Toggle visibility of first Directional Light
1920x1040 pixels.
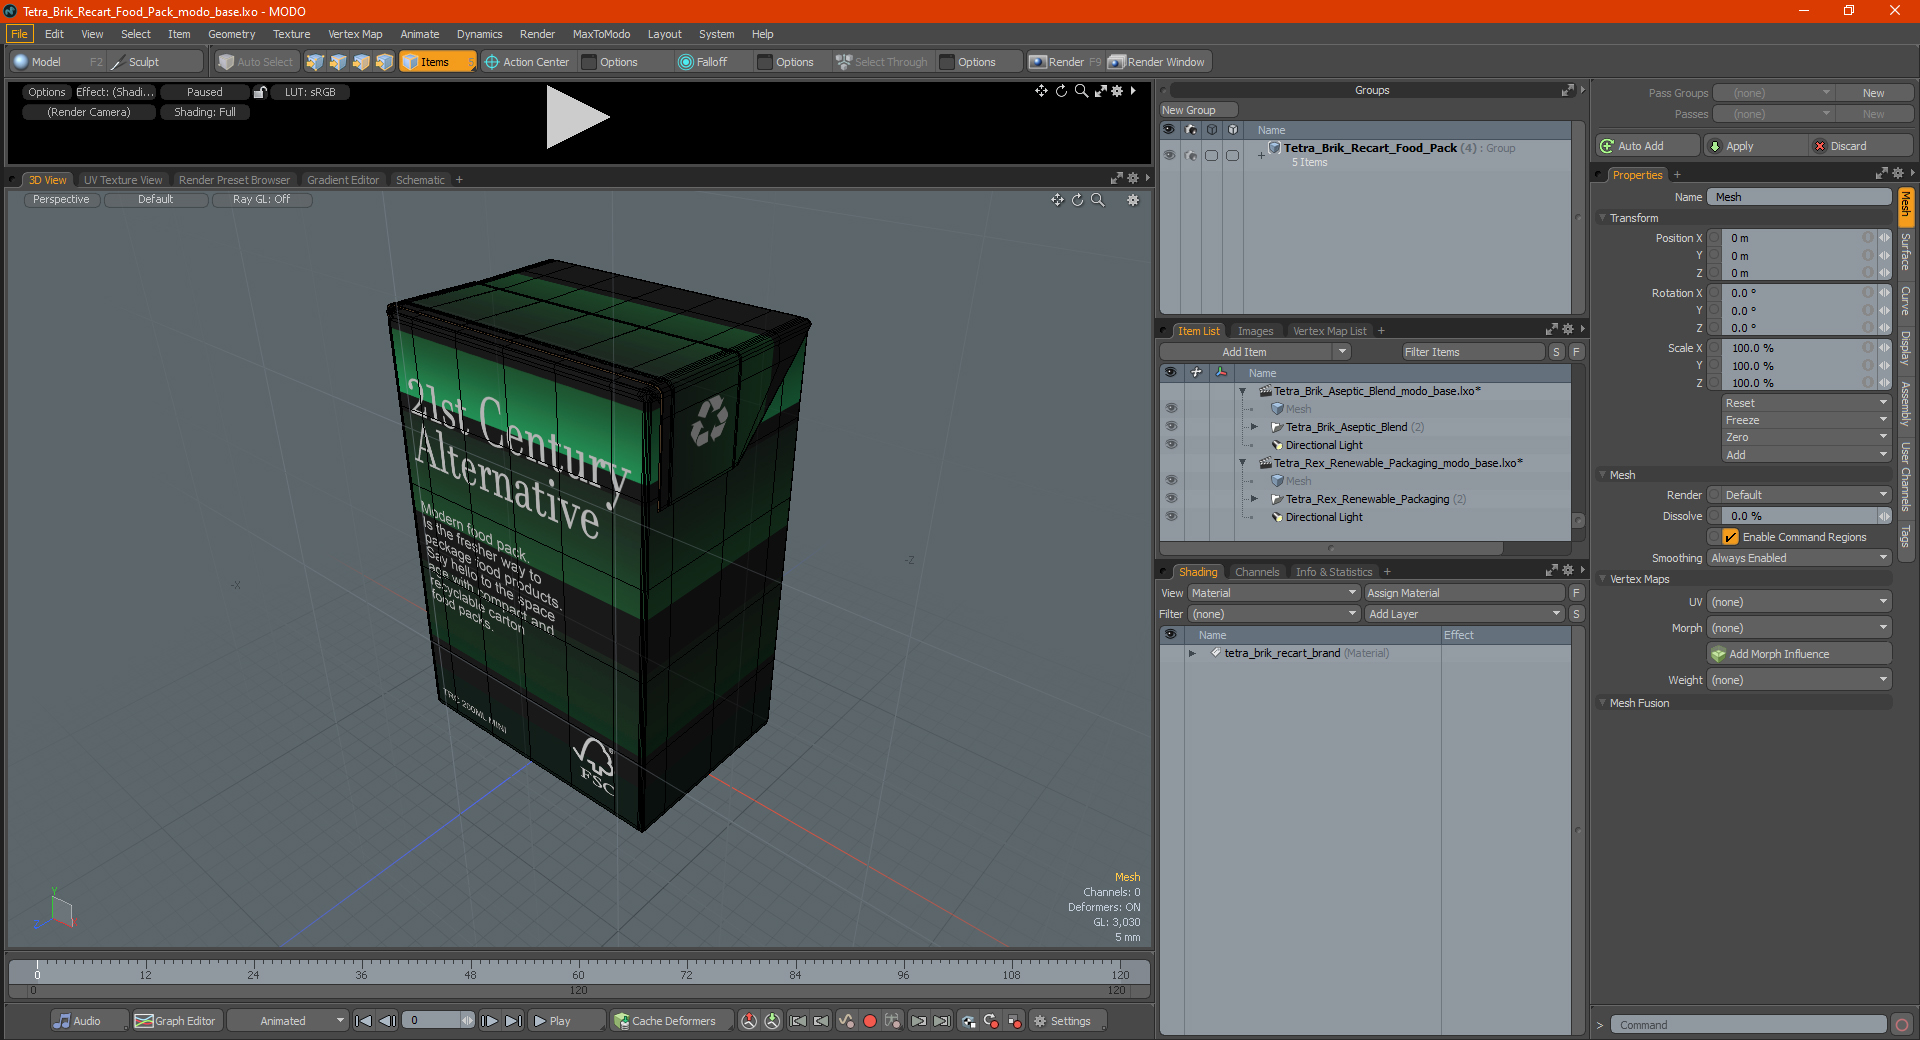point(1171,445)
